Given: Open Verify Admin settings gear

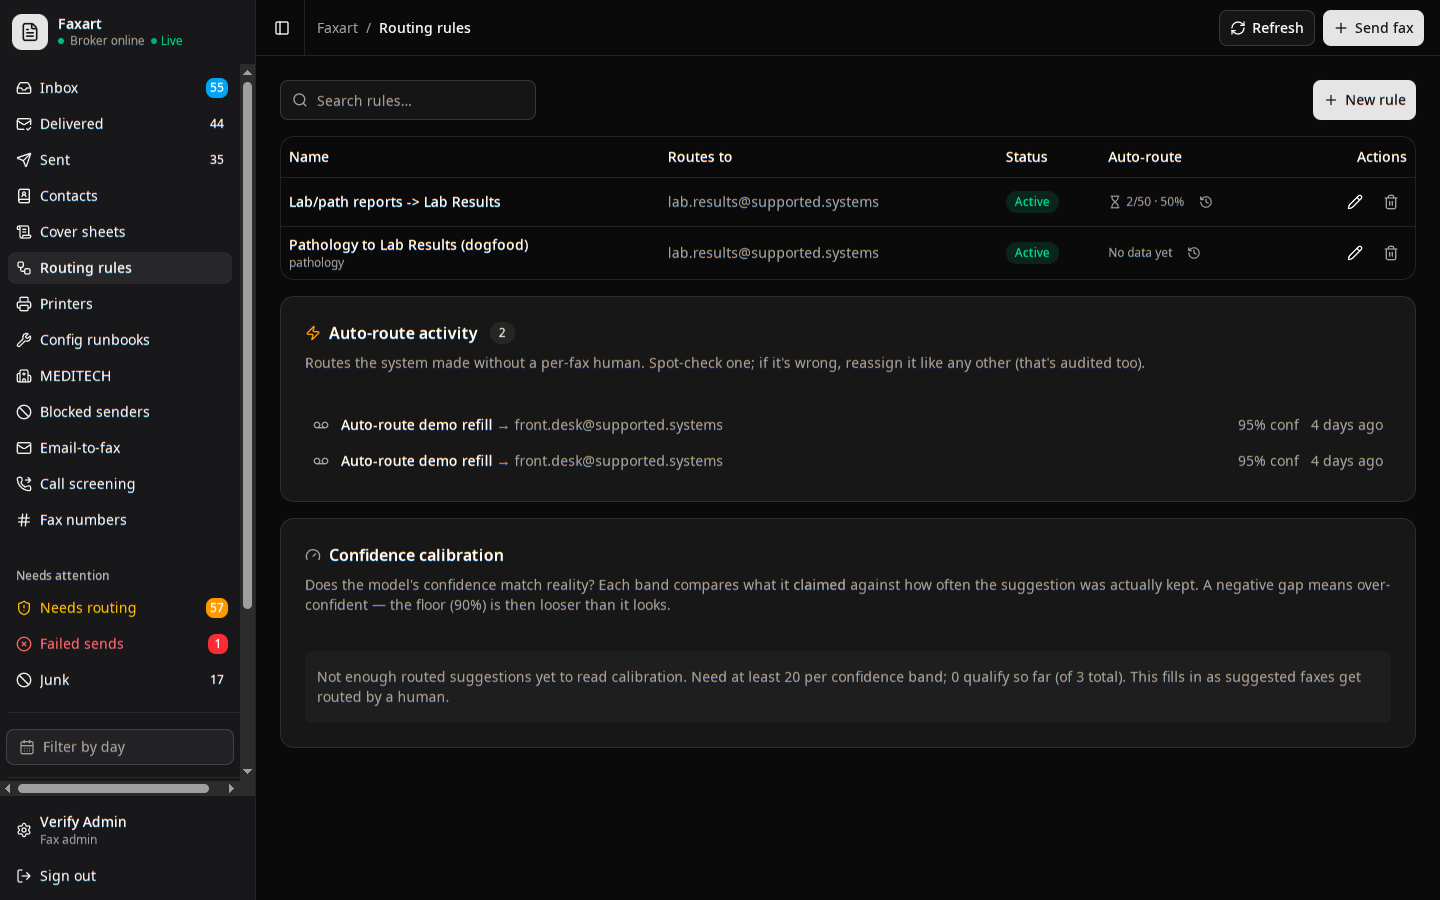Looking at the screenshot, I should (24, 830).
